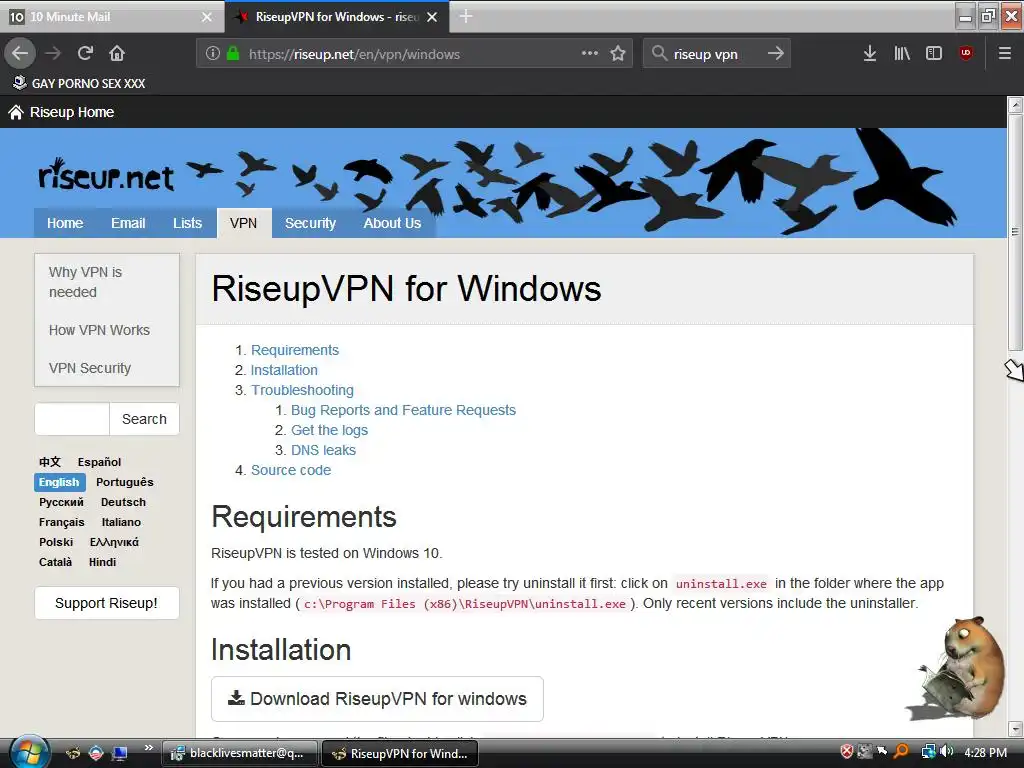
Task: Open the downloads arrow in toolbar
Action: click(870, 54)
